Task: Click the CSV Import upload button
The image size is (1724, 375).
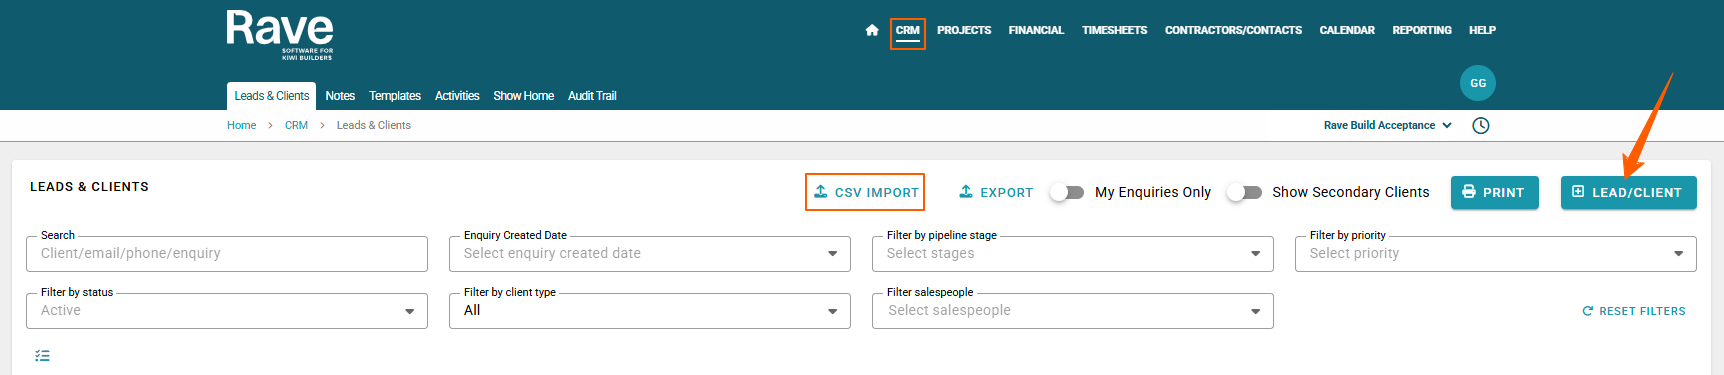Action: pyautogui.click(x=865, y=192)
